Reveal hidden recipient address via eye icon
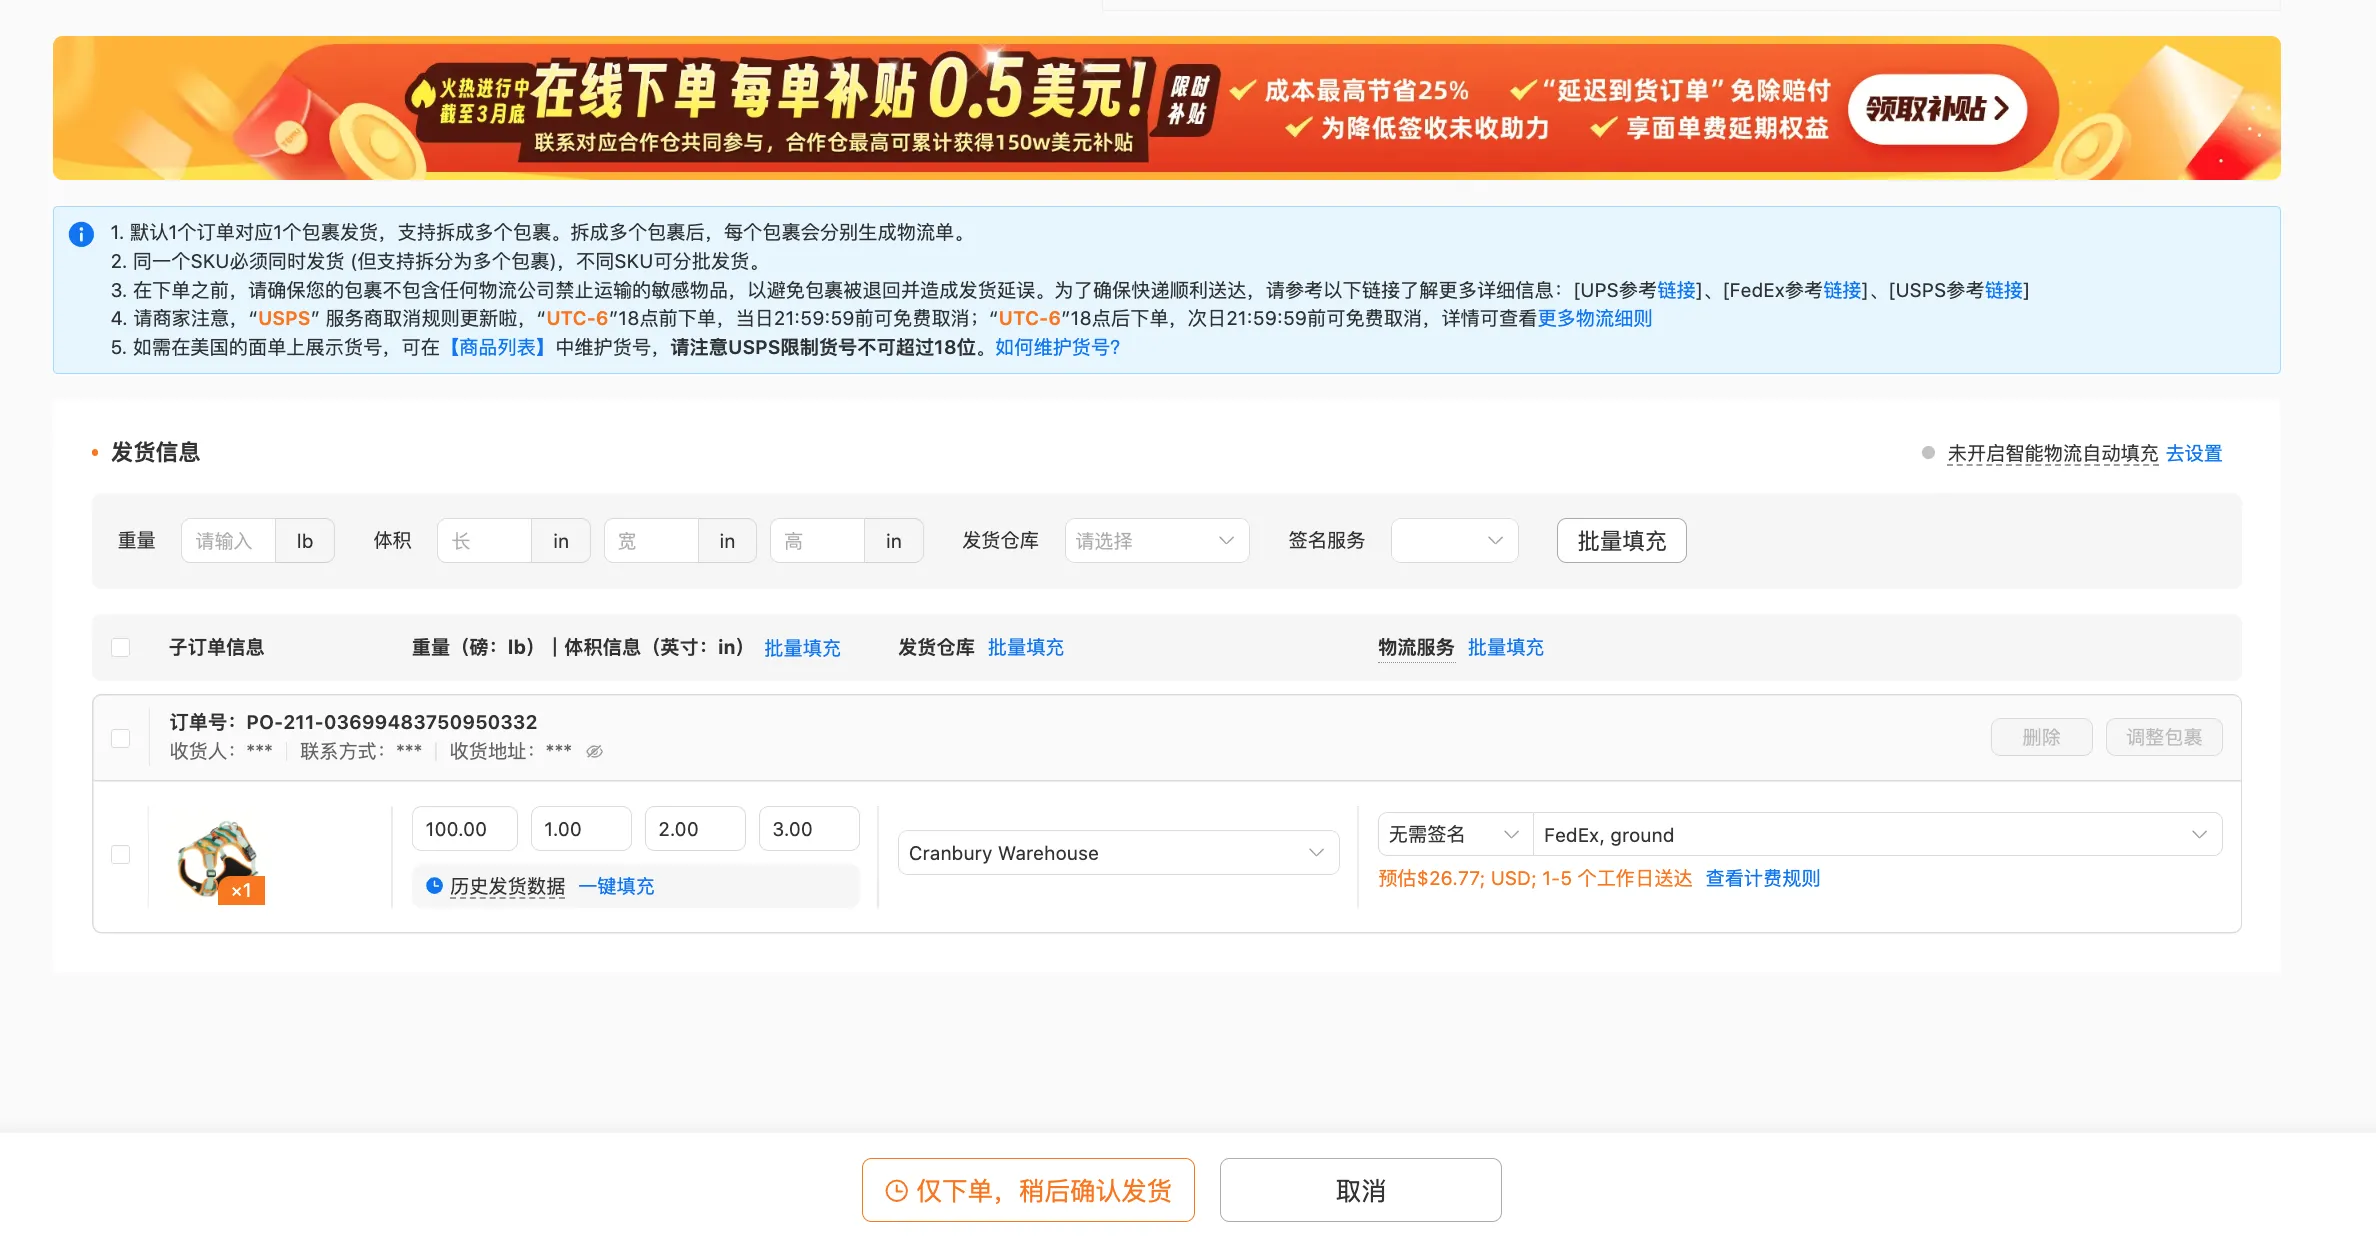Viewport: 2376px width, 1246px height. tap(594, 751)
